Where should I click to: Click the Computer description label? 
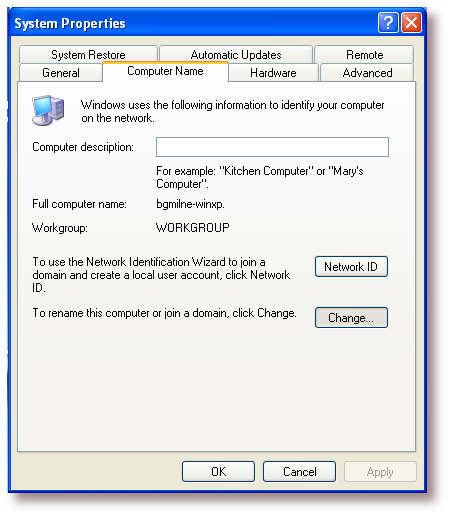[83, 147]
